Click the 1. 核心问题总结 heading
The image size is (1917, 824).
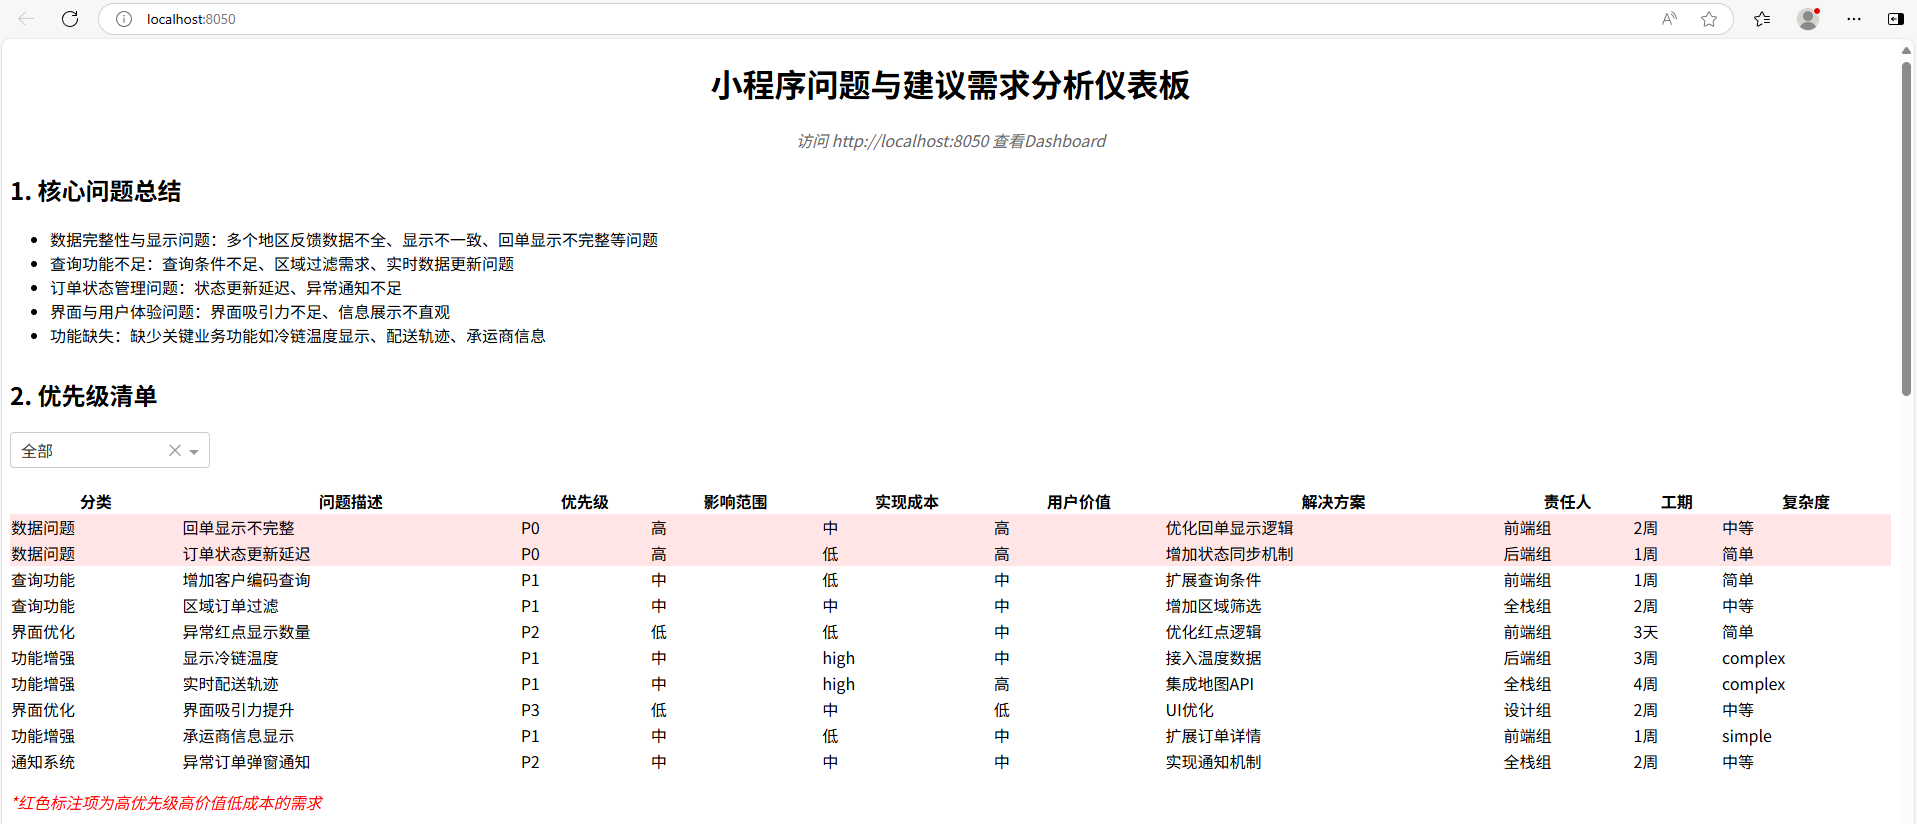pyautogui.click(x=96, y=192)
